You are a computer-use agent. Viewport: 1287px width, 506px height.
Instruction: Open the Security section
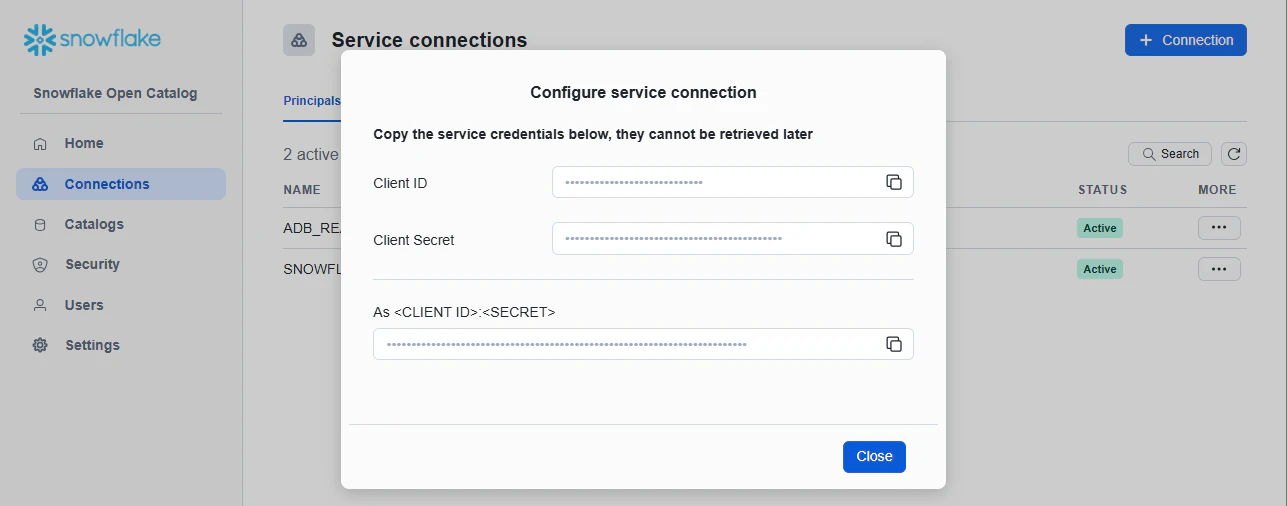92,264
